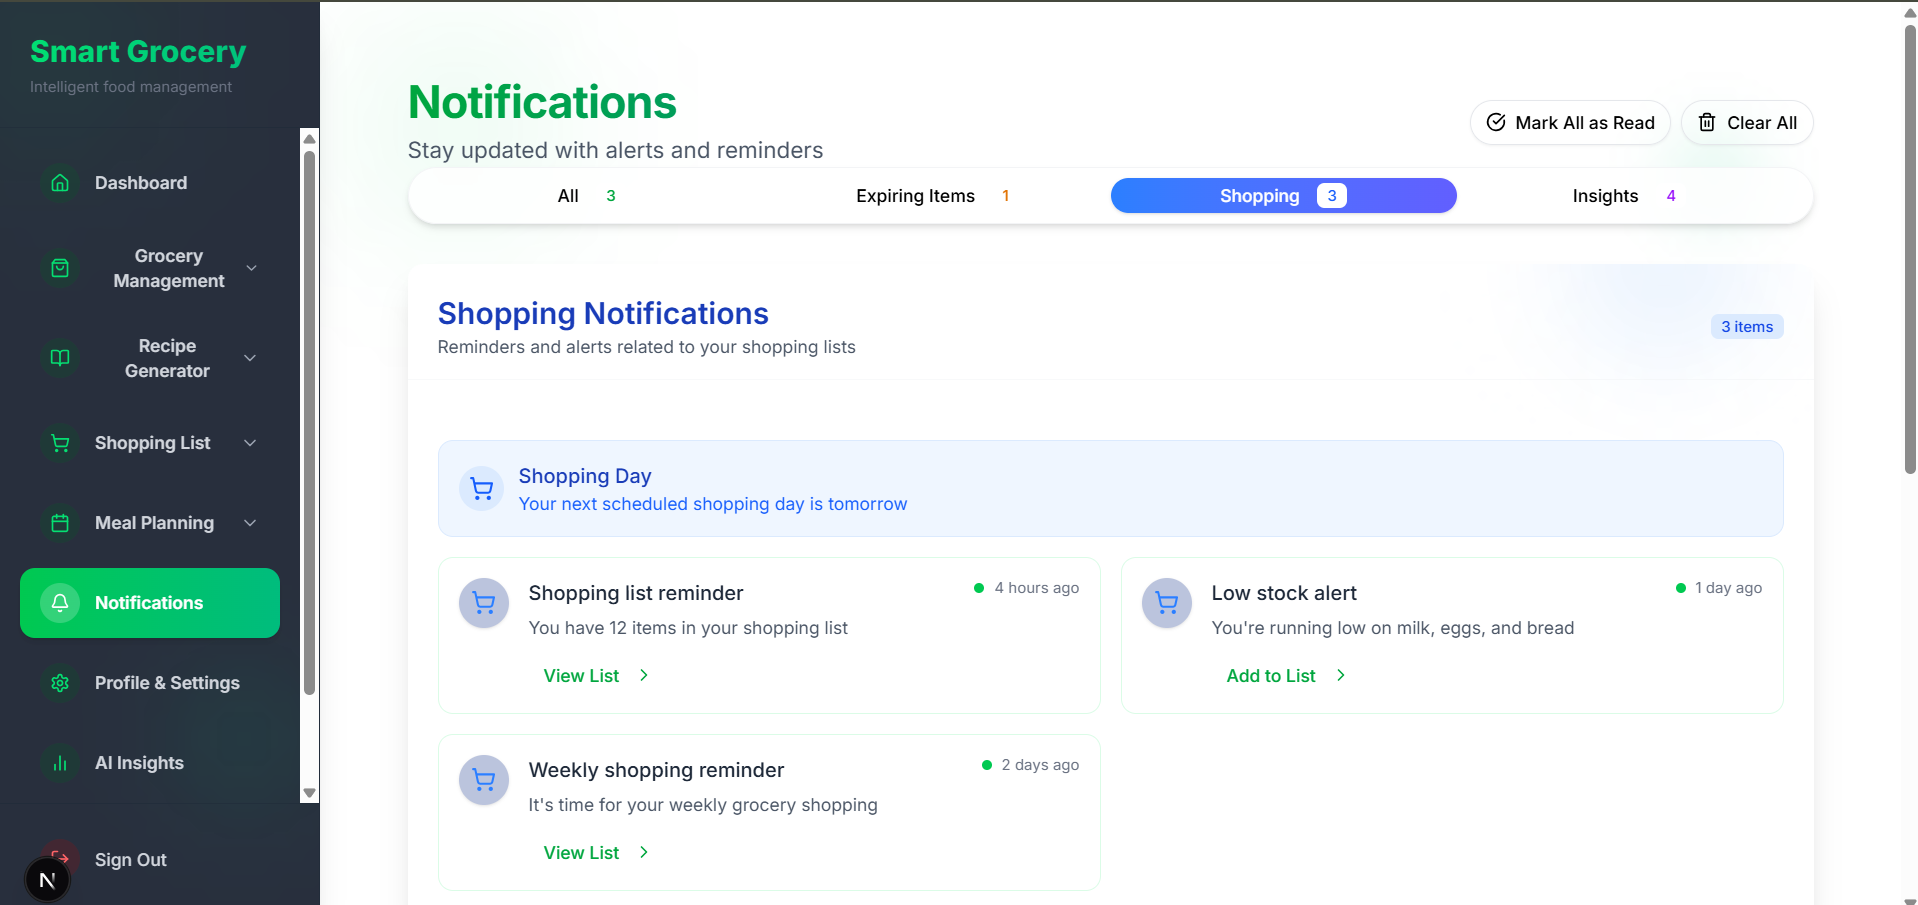Click the Profile & Settings gear icon
Screen dimensions: 1918x905
click(60, 683)
